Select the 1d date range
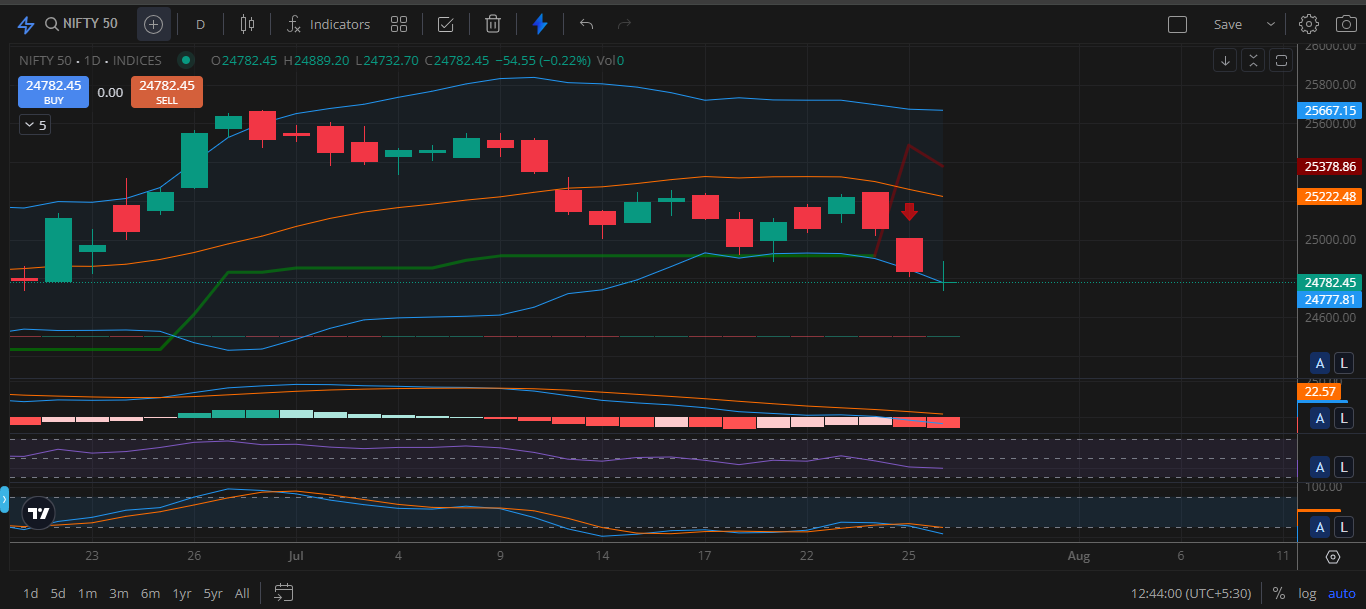The height and width of the screenshot is (609, 1366). [31, 593]
